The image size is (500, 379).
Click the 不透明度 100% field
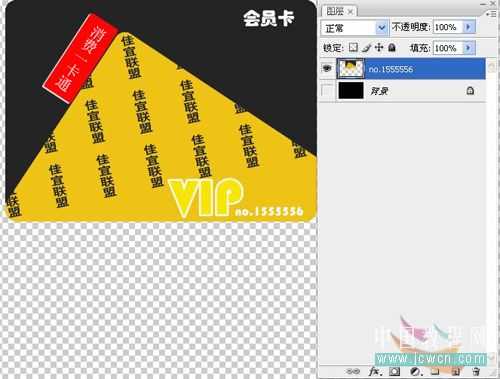[x=449, y=27]
